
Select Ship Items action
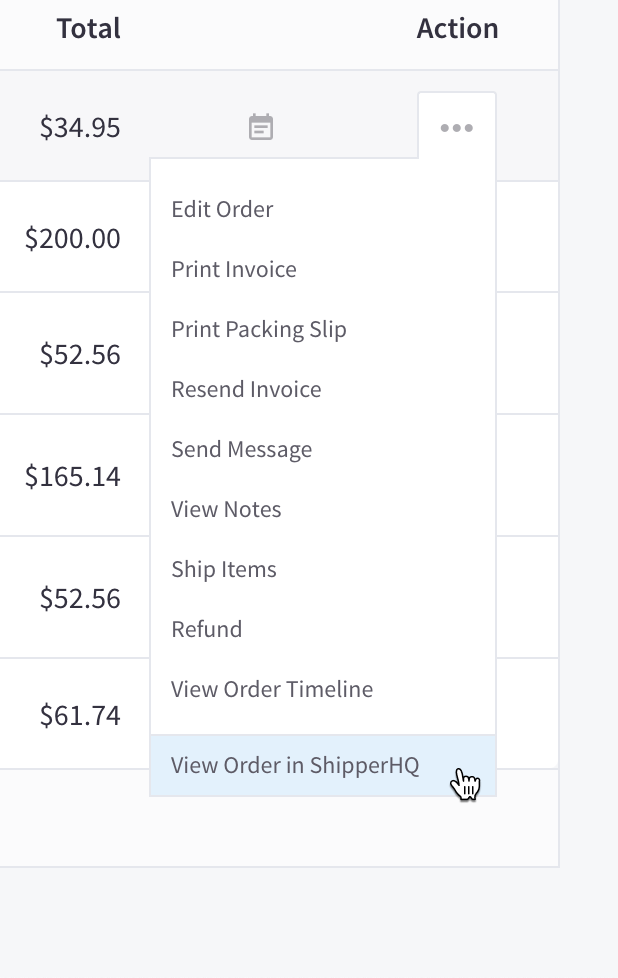click(224, 569)
